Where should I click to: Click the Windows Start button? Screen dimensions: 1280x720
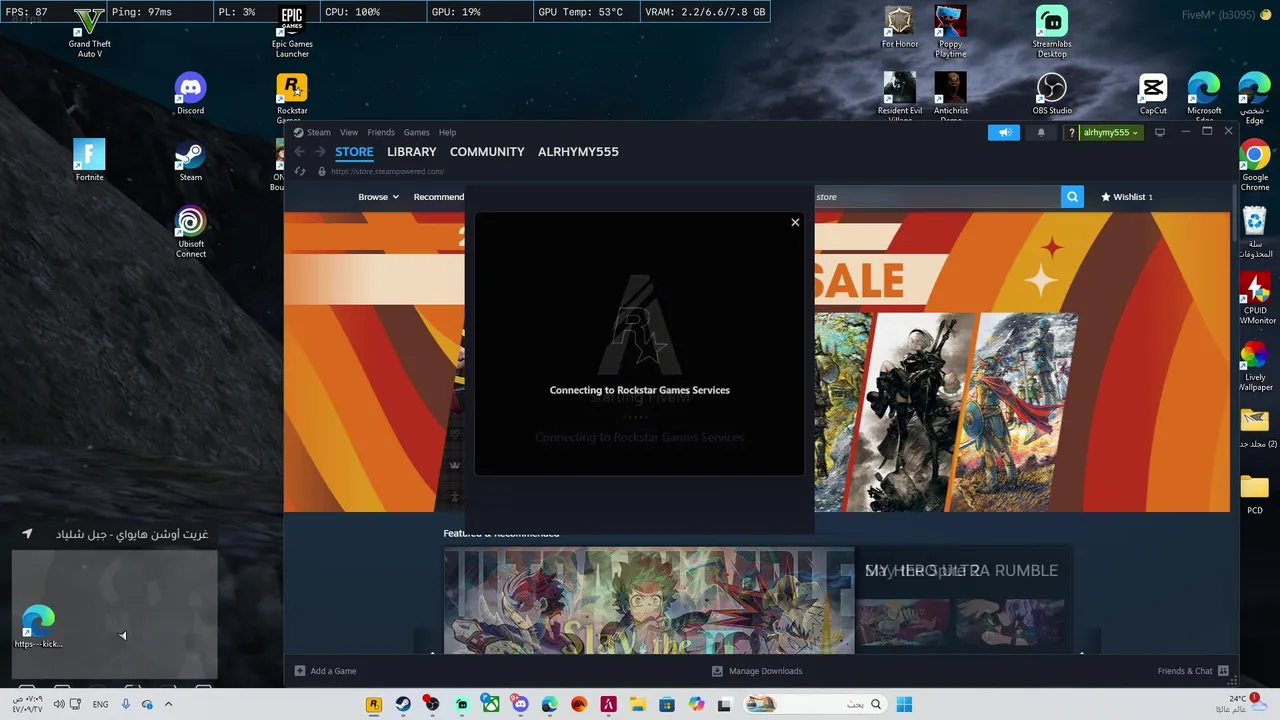click(x=904, y=704)
